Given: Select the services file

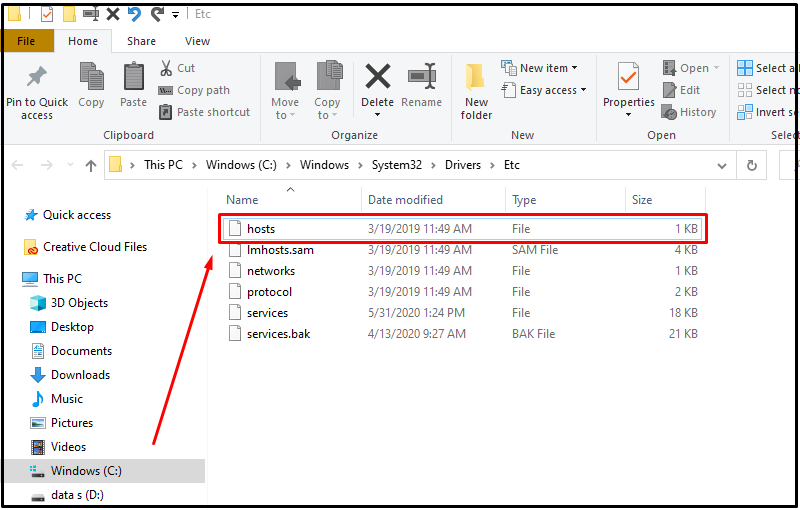Looking at the screenshot, I should click(463, 313).
